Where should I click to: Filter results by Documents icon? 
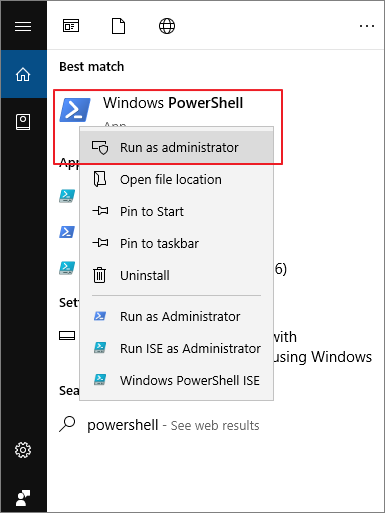[x=118, y=26]
